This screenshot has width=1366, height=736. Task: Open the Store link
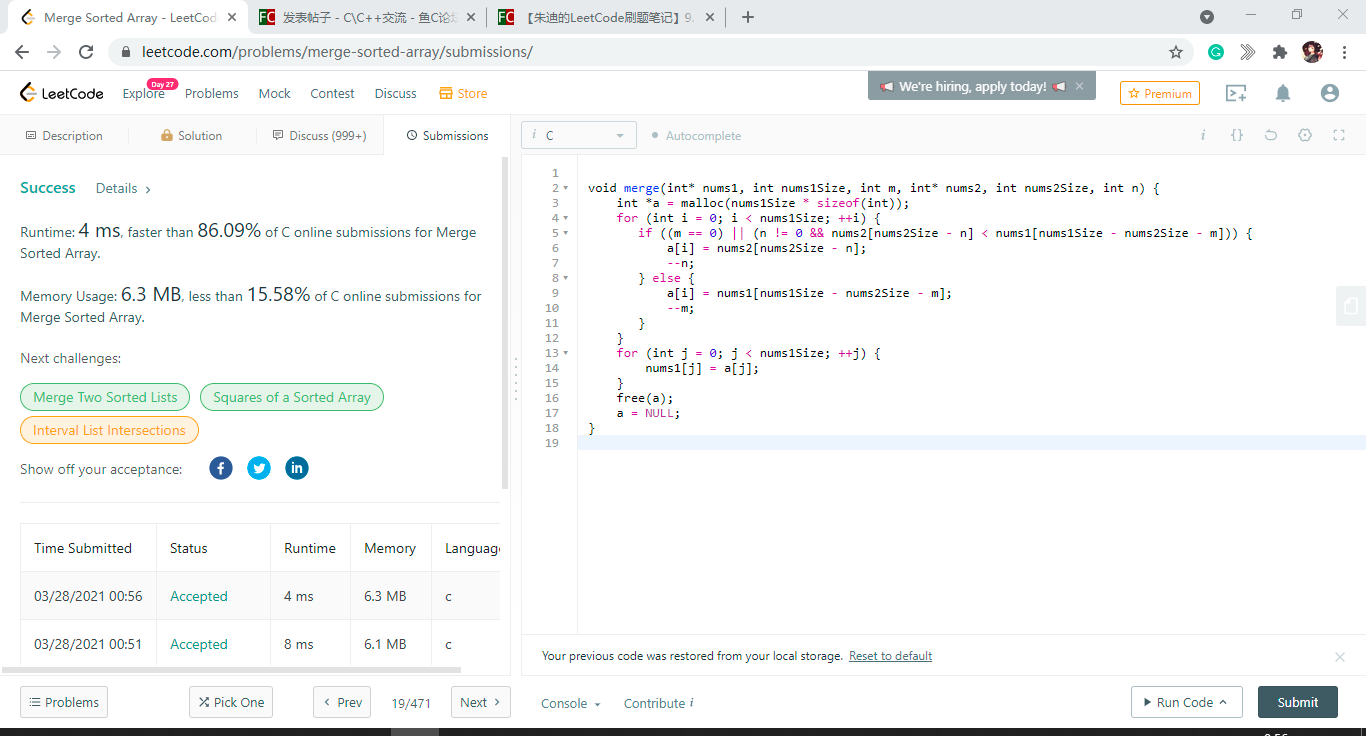(463, 93)
